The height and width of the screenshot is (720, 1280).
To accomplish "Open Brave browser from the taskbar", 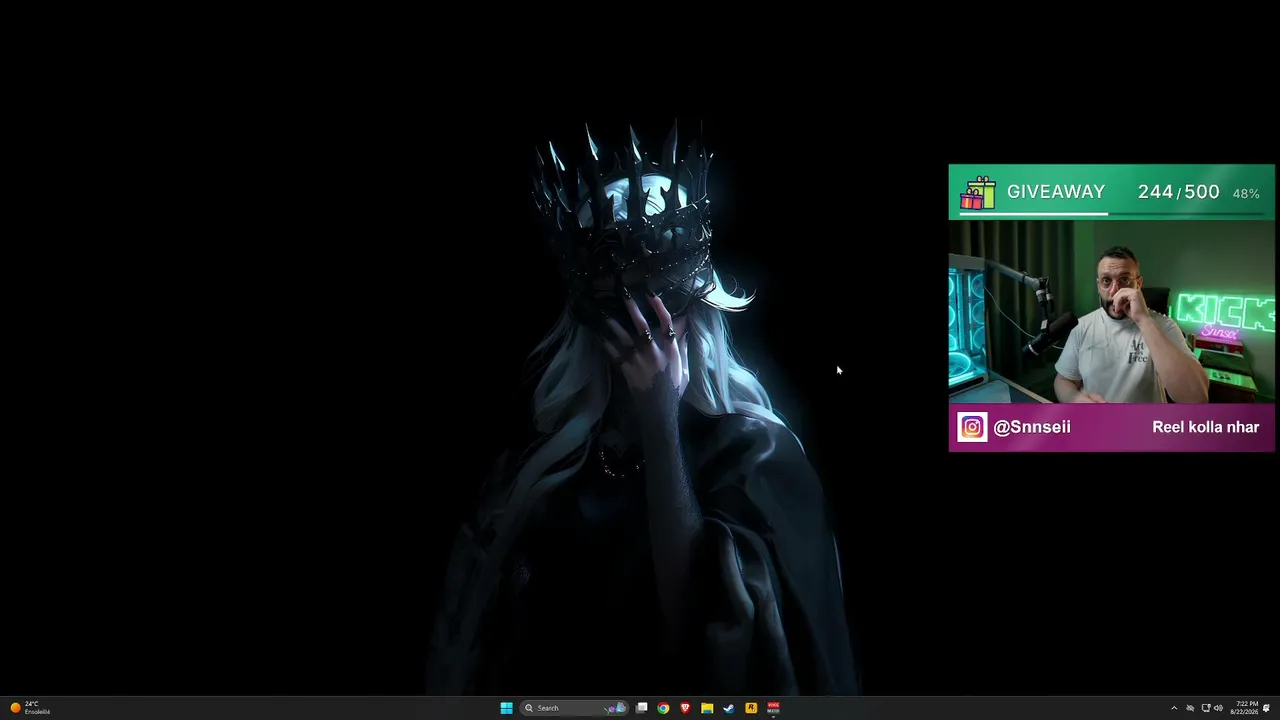I will pos(685,708).
